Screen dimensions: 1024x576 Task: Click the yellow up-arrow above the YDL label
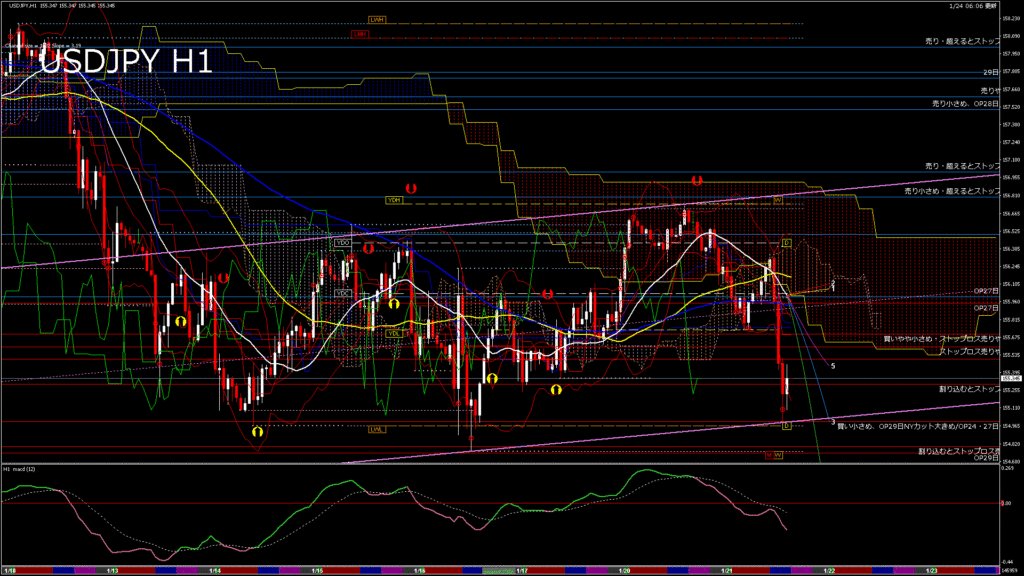[x=394, y=304]
